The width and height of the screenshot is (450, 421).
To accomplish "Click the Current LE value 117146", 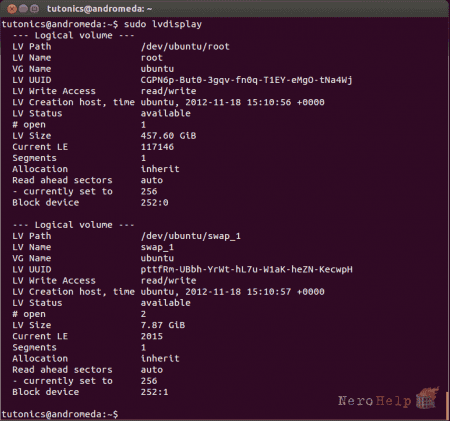I will [x=157, y=147].
